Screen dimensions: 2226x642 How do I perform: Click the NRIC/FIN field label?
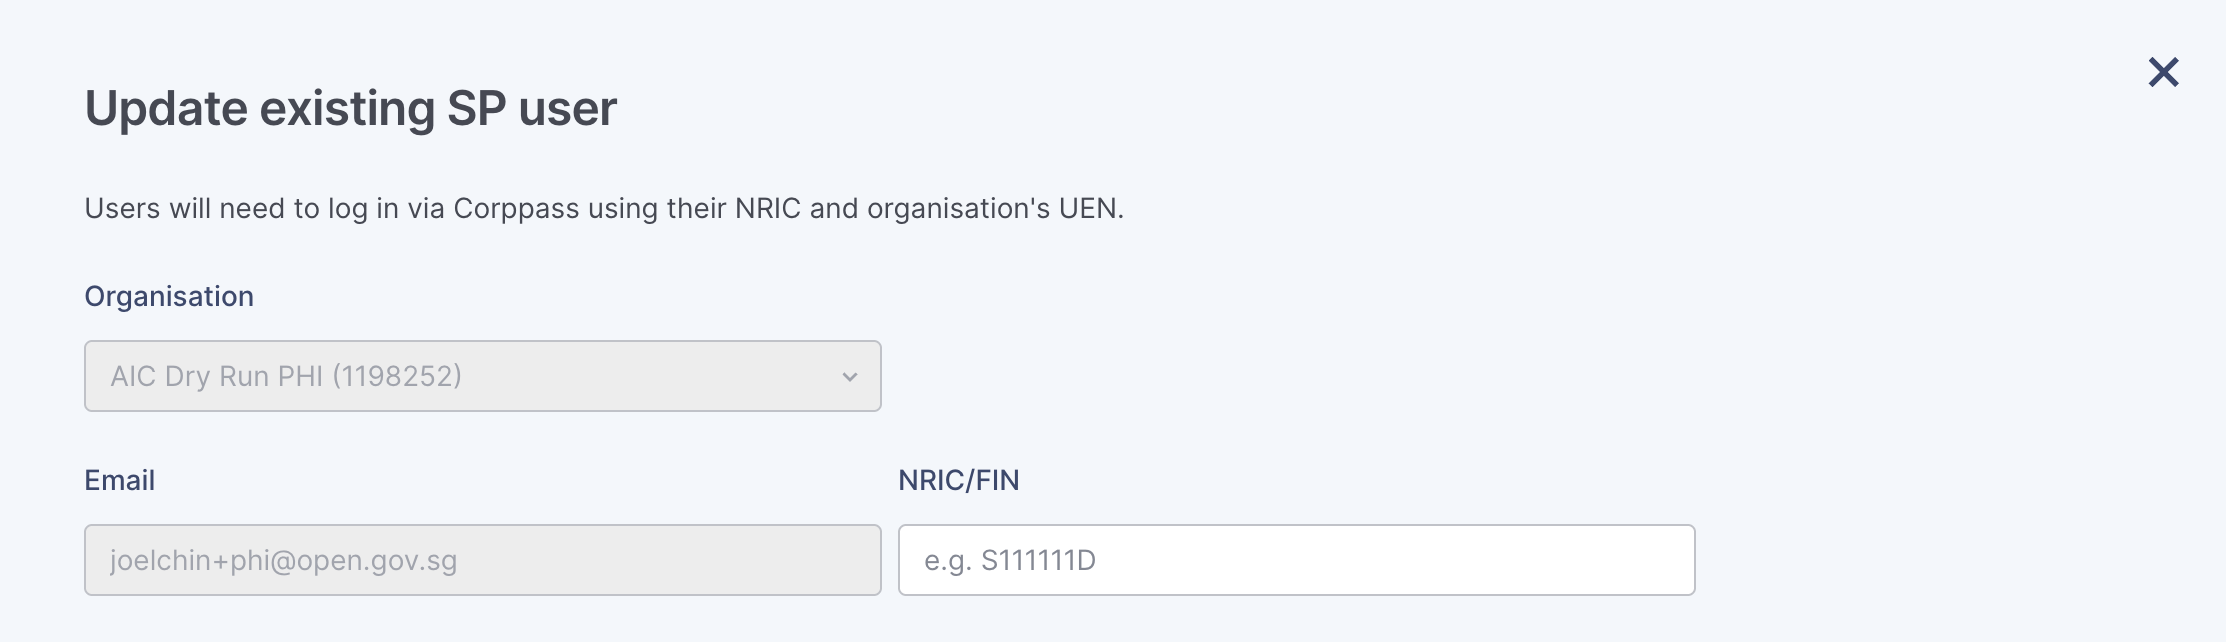[x=958, y=480]
